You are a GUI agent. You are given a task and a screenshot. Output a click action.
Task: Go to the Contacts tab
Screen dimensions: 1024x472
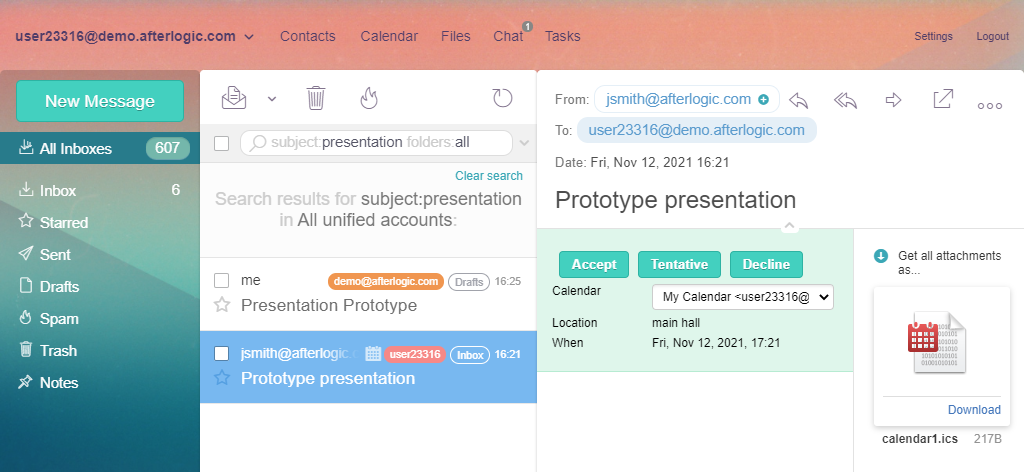coord(307,36)
